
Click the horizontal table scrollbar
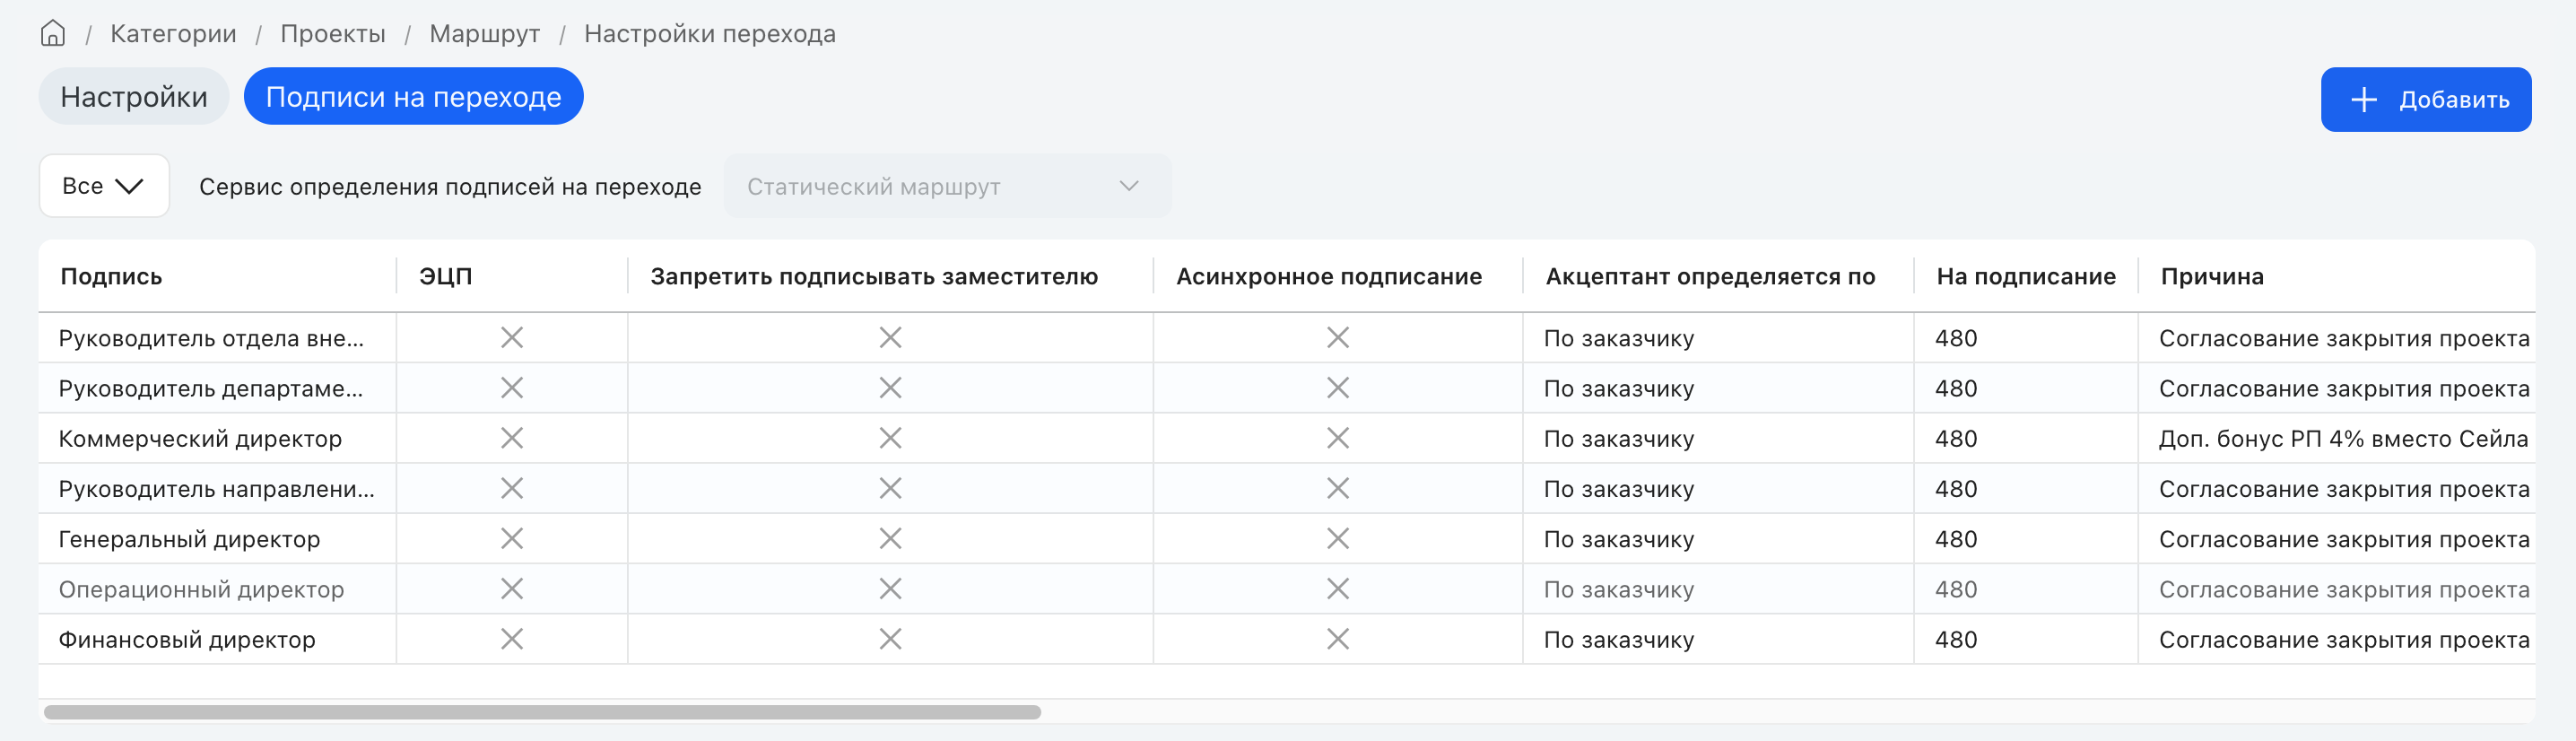542,712
